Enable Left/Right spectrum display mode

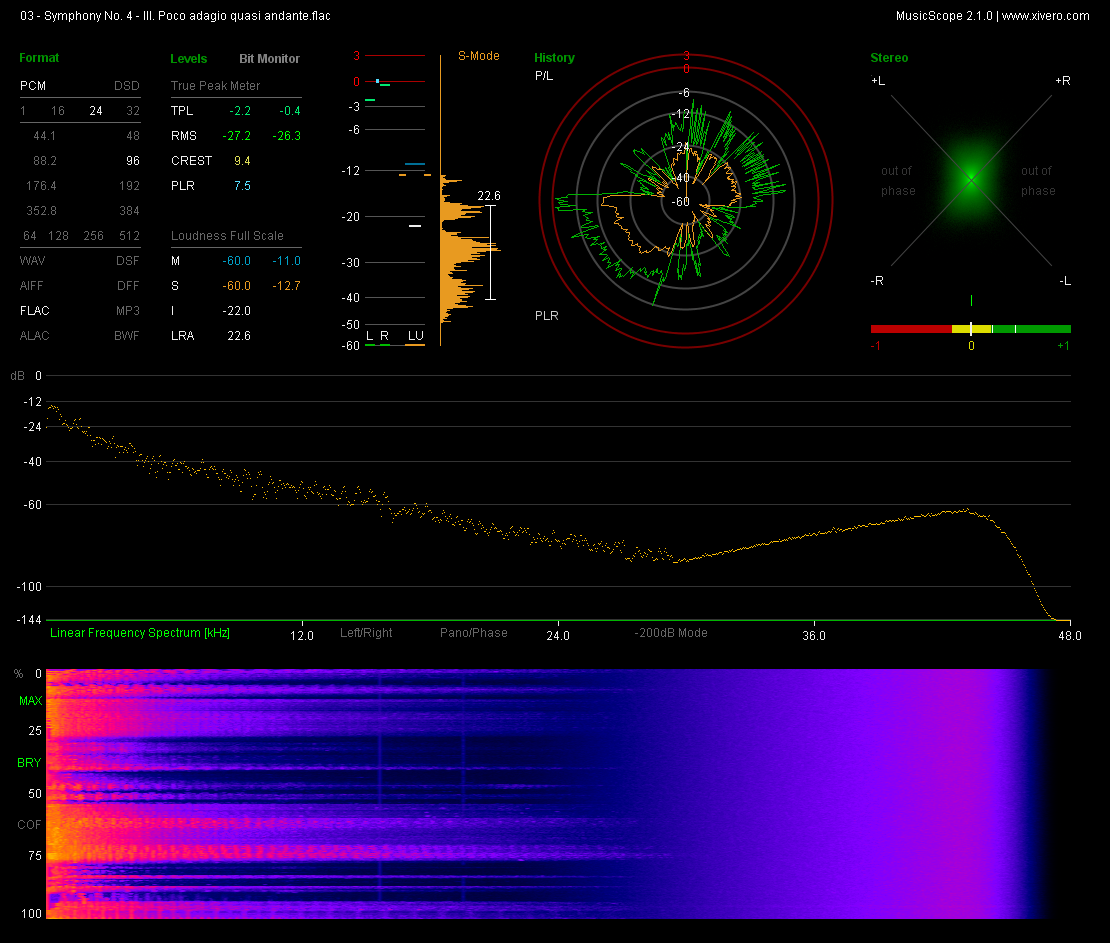(x=366, y=633)
